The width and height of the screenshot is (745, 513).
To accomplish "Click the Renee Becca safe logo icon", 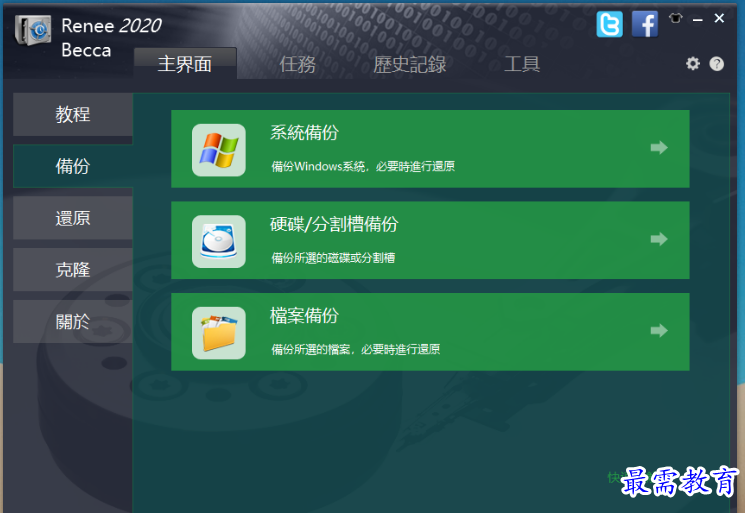I will pyautogui.click(x=33, y=30).
